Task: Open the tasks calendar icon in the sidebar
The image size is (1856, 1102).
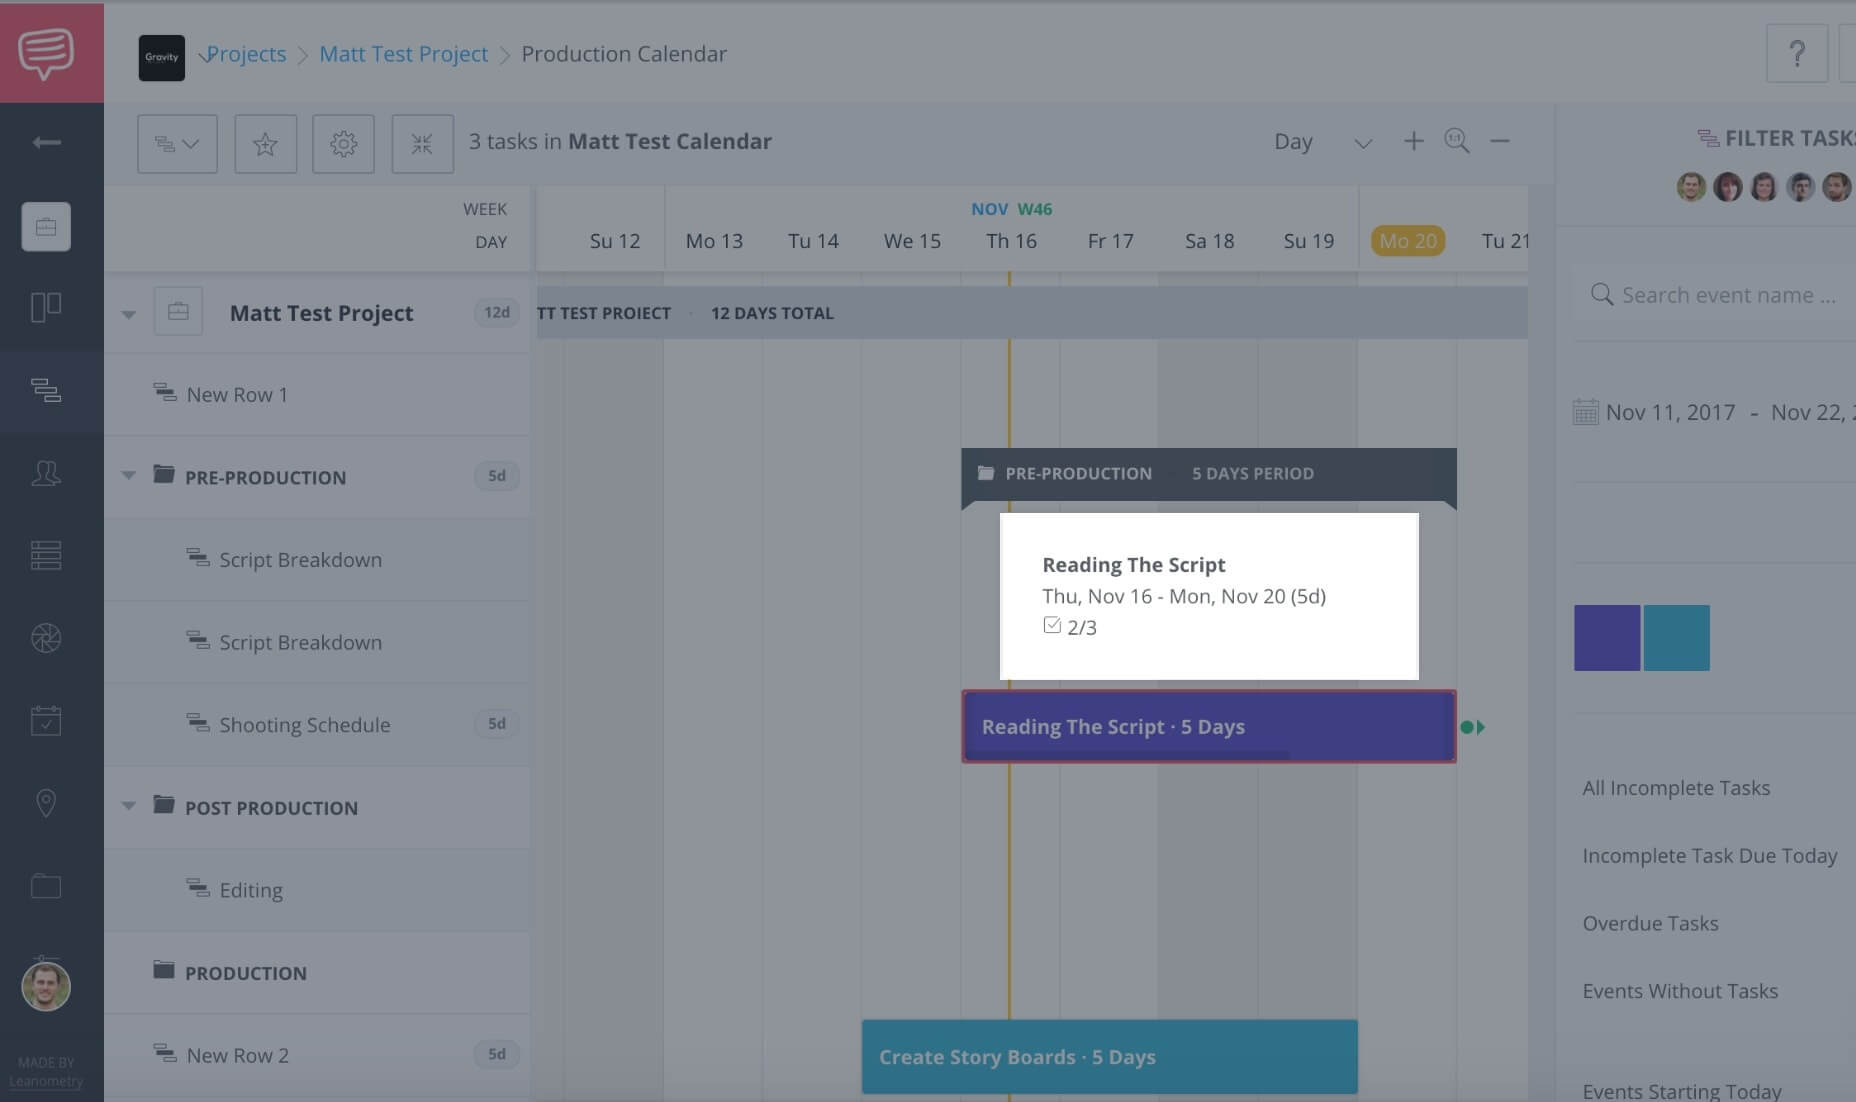Action: point(46,720)
